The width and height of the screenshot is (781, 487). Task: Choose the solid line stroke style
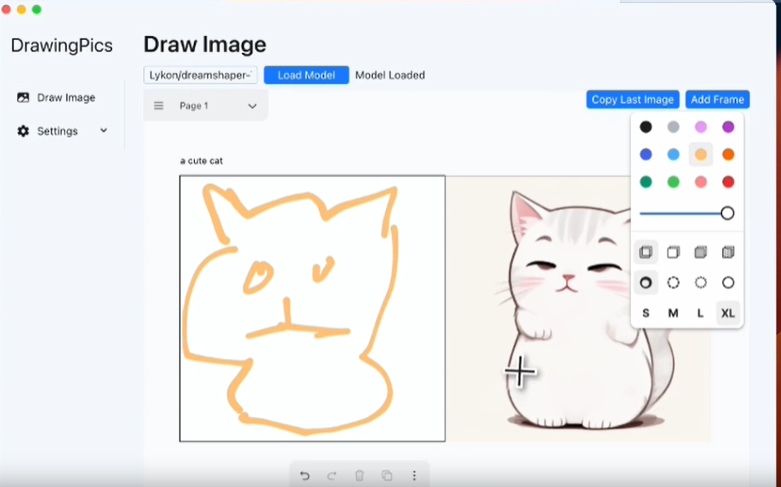click(728, 283)
